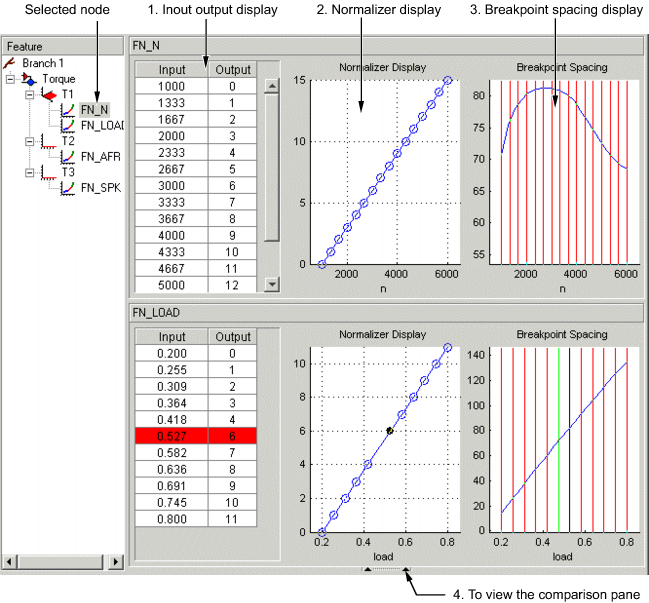Click the T2 table icon
The image size is (649, 603).
click(x=49, y=141)
